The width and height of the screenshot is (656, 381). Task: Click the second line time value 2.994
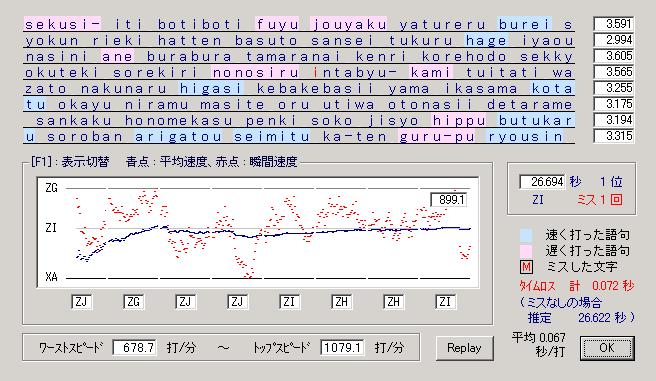[614, 40]
